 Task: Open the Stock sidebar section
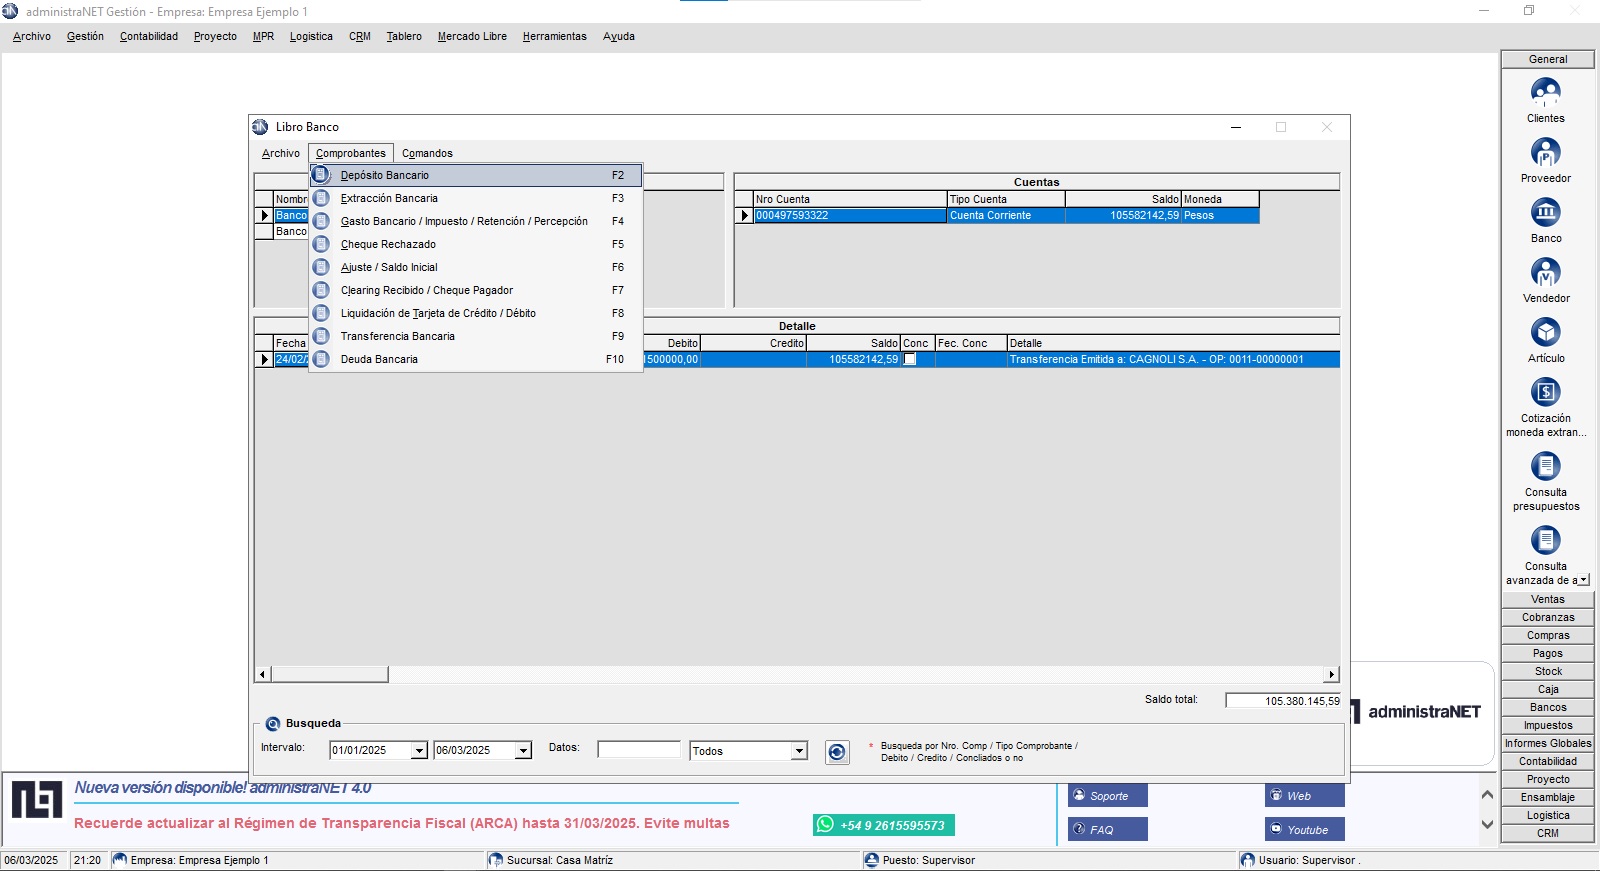click(1548, 671)
